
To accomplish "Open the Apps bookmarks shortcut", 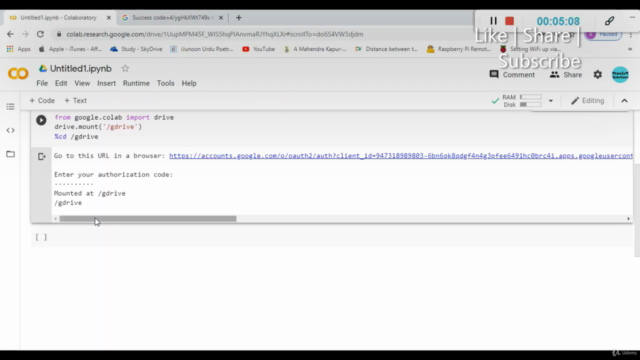I will 19,49.
